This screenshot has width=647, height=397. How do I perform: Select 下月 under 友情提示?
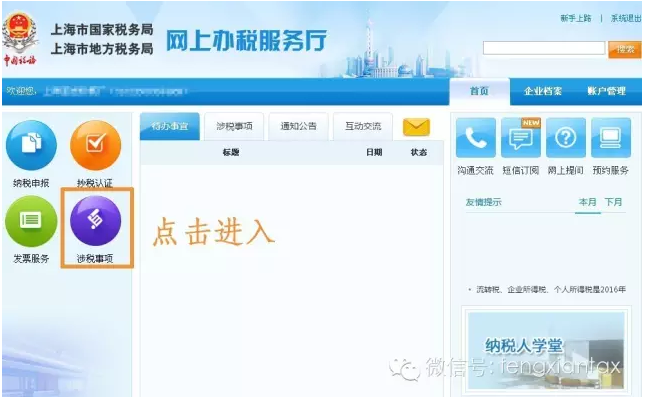coord(613,202)
